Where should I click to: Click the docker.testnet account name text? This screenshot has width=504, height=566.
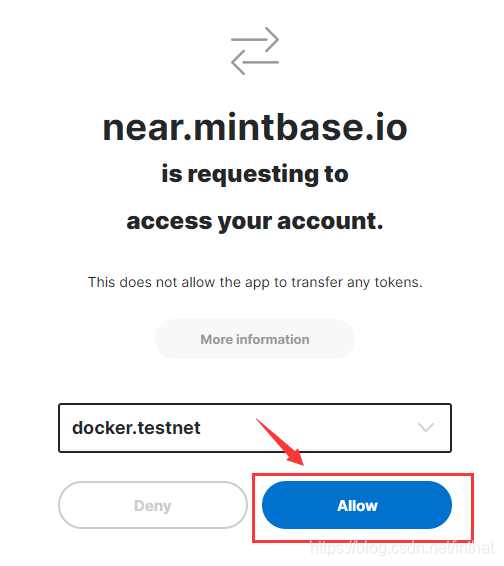[x=136, y=428]
